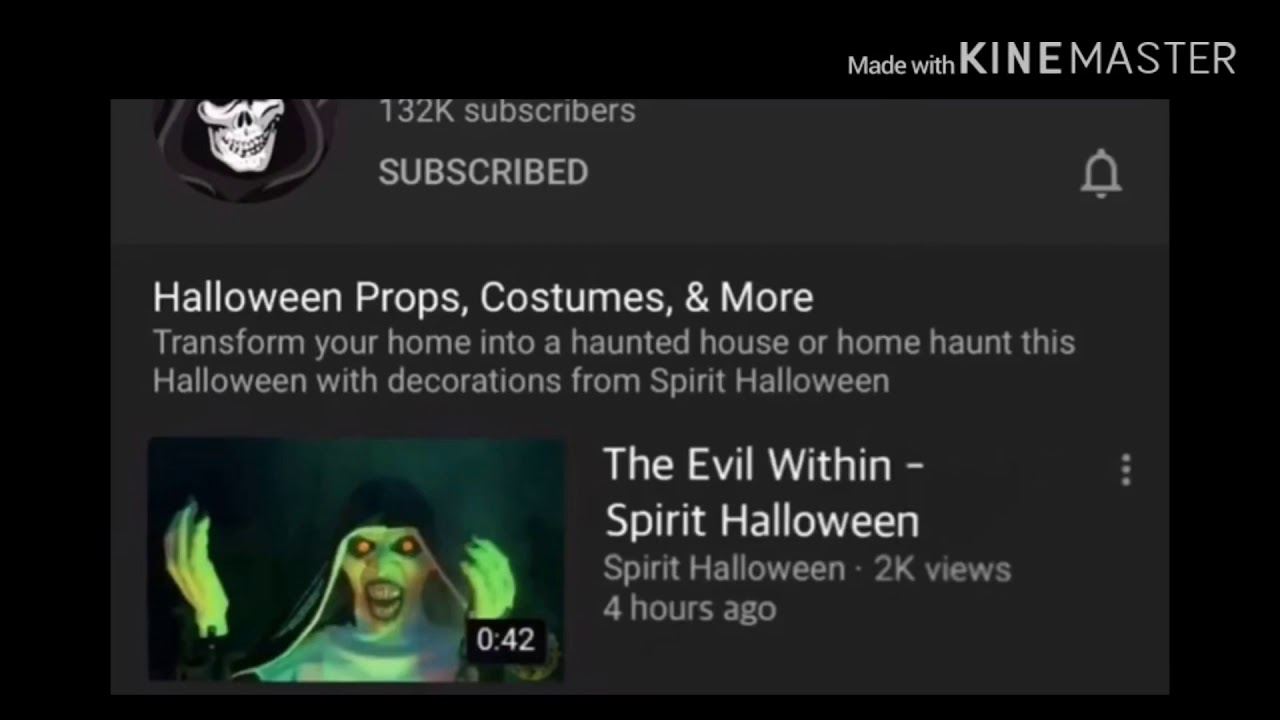Select the 2K views label
The width and height of the screenshot is (1280, 720).
942,569
